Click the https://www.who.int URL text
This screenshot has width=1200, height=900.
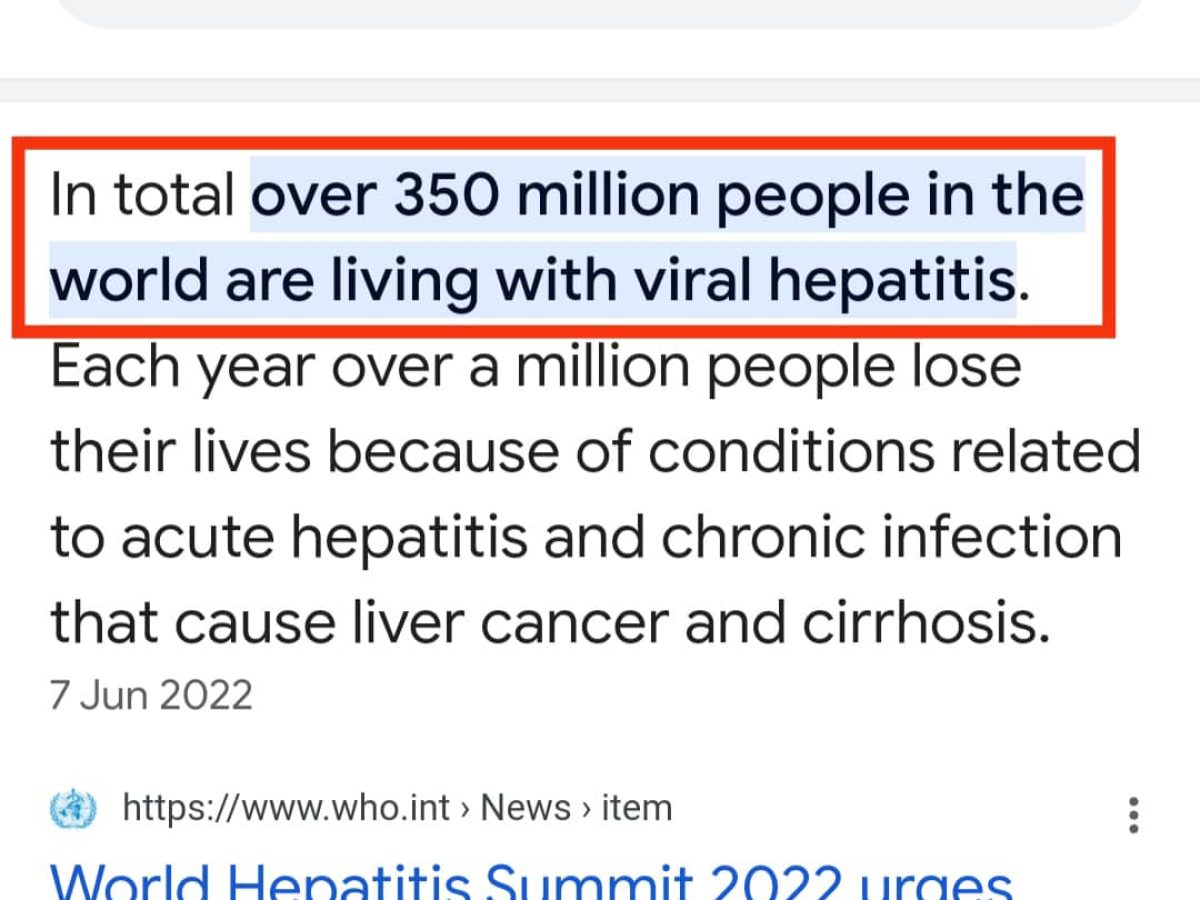coord(286,808)
